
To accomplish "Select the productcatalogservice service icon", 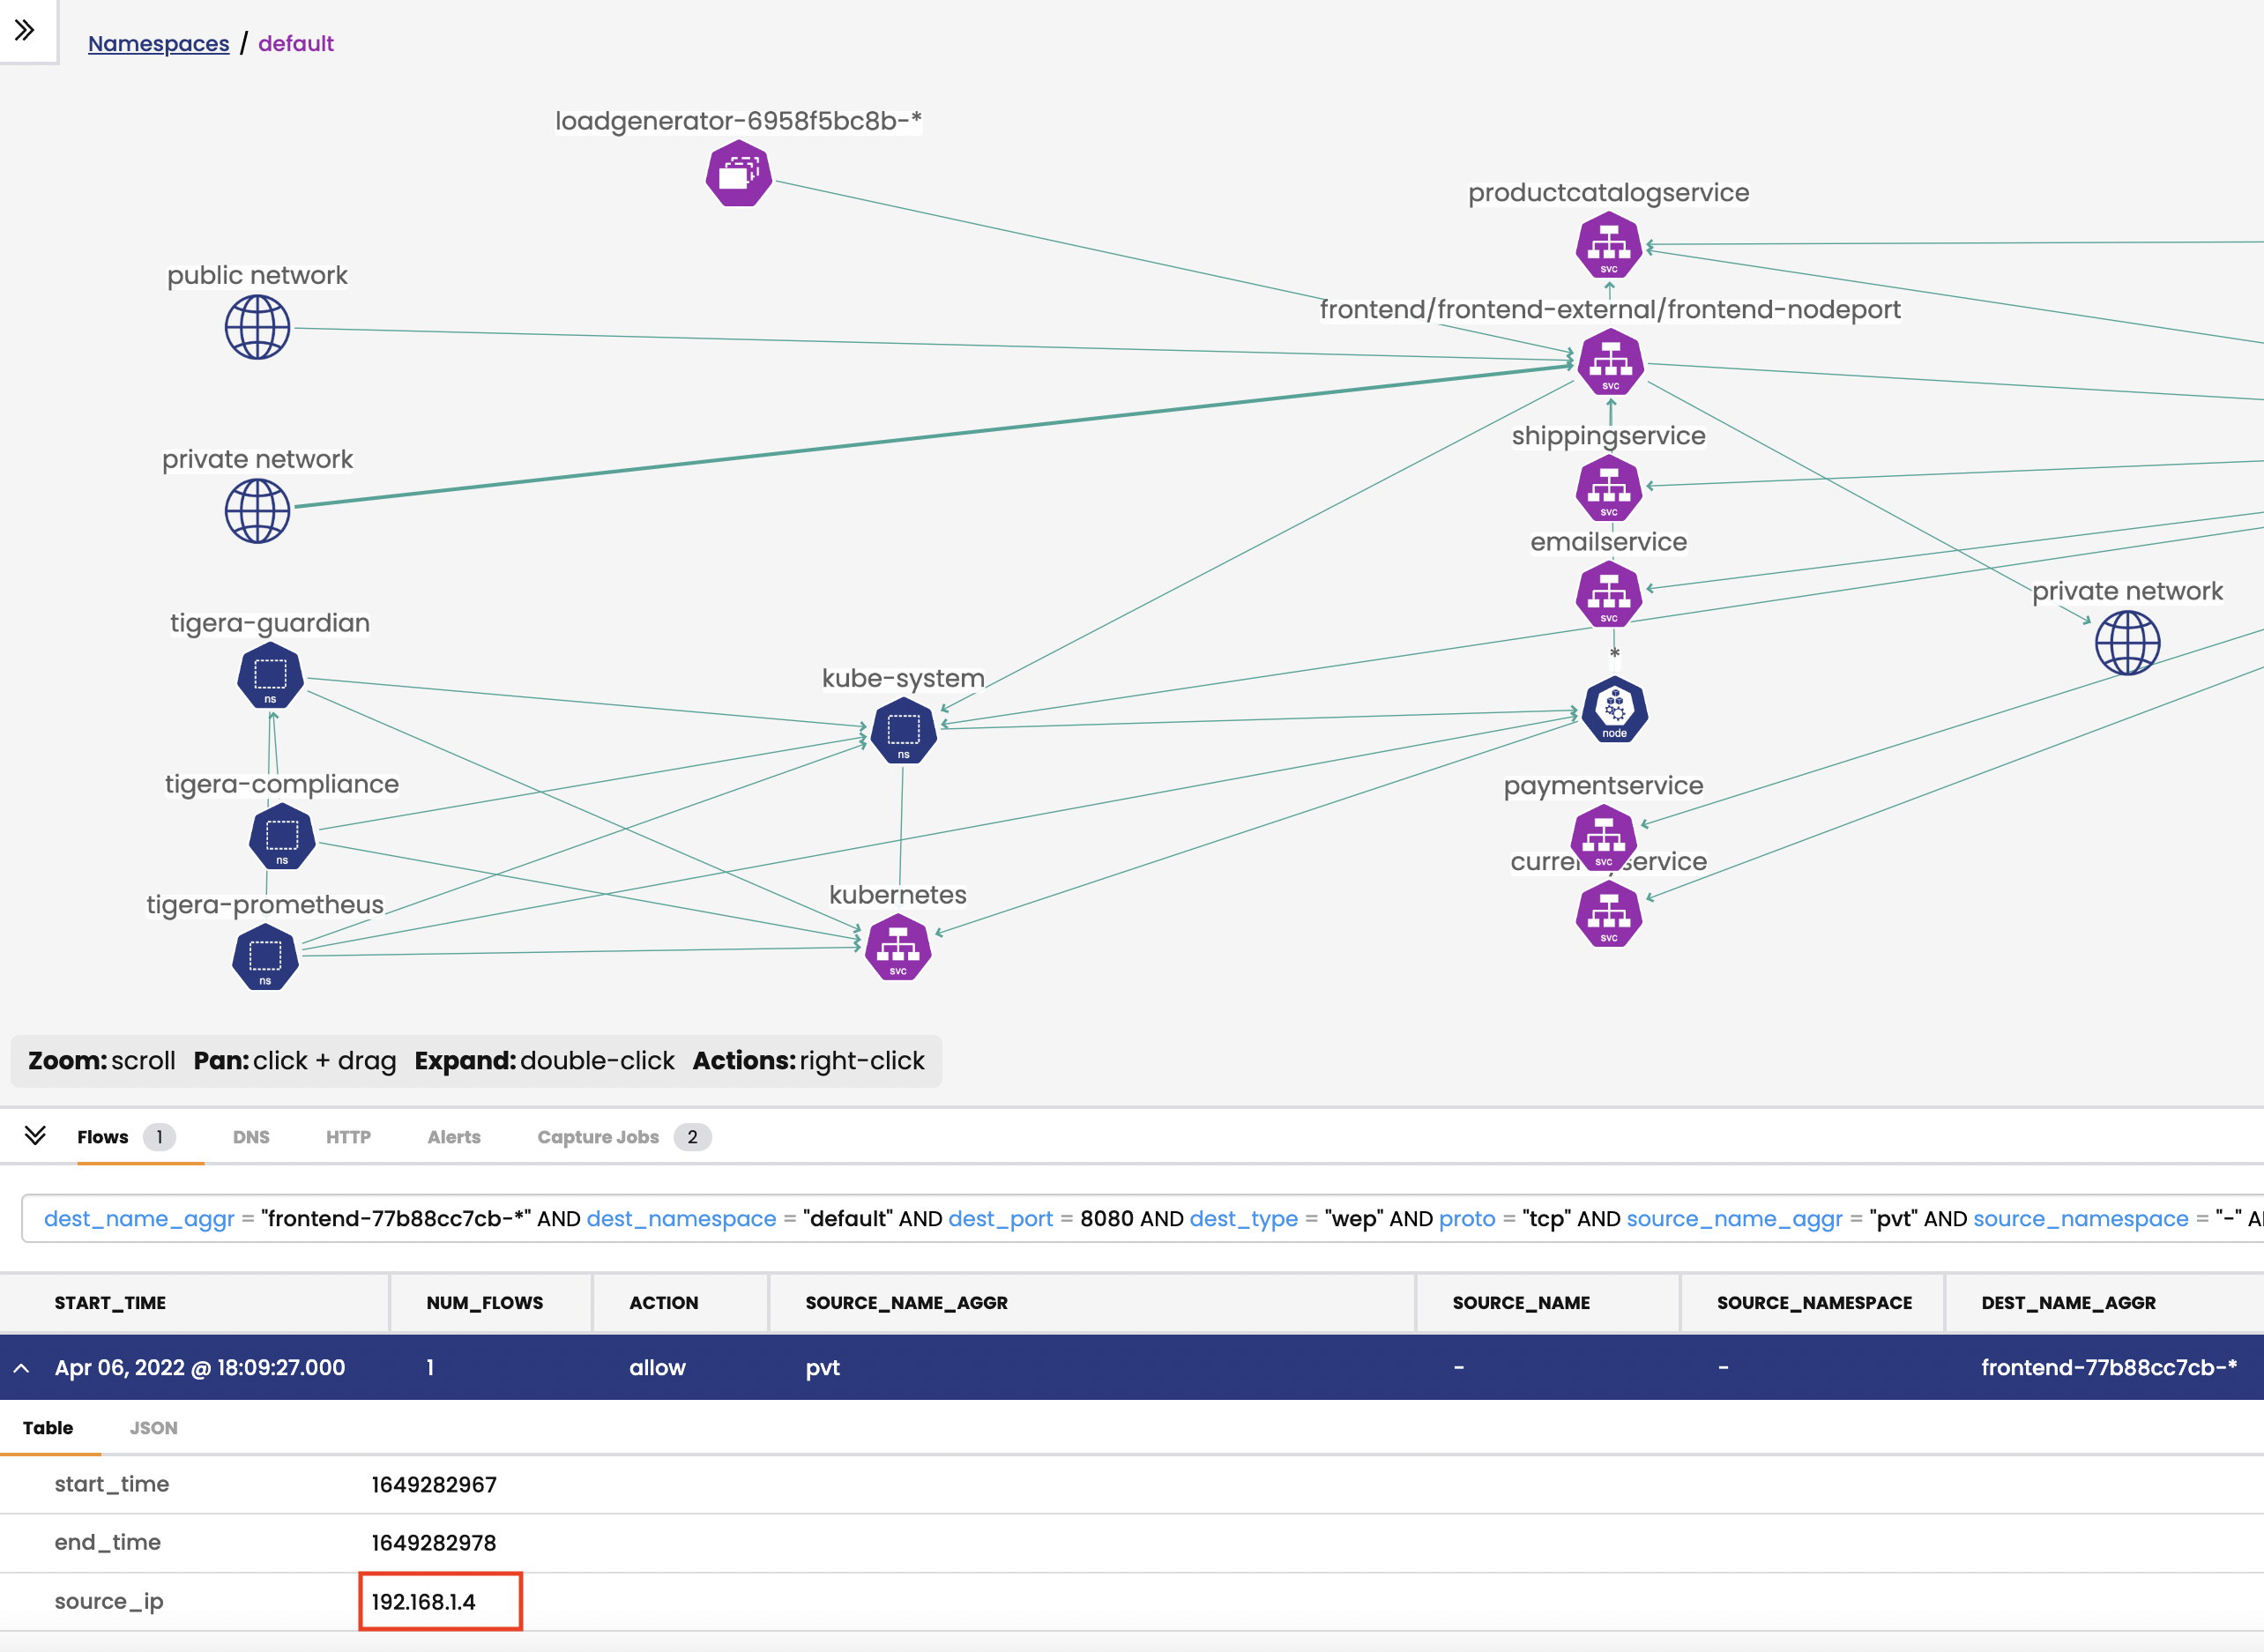I will click(1609, 246).
